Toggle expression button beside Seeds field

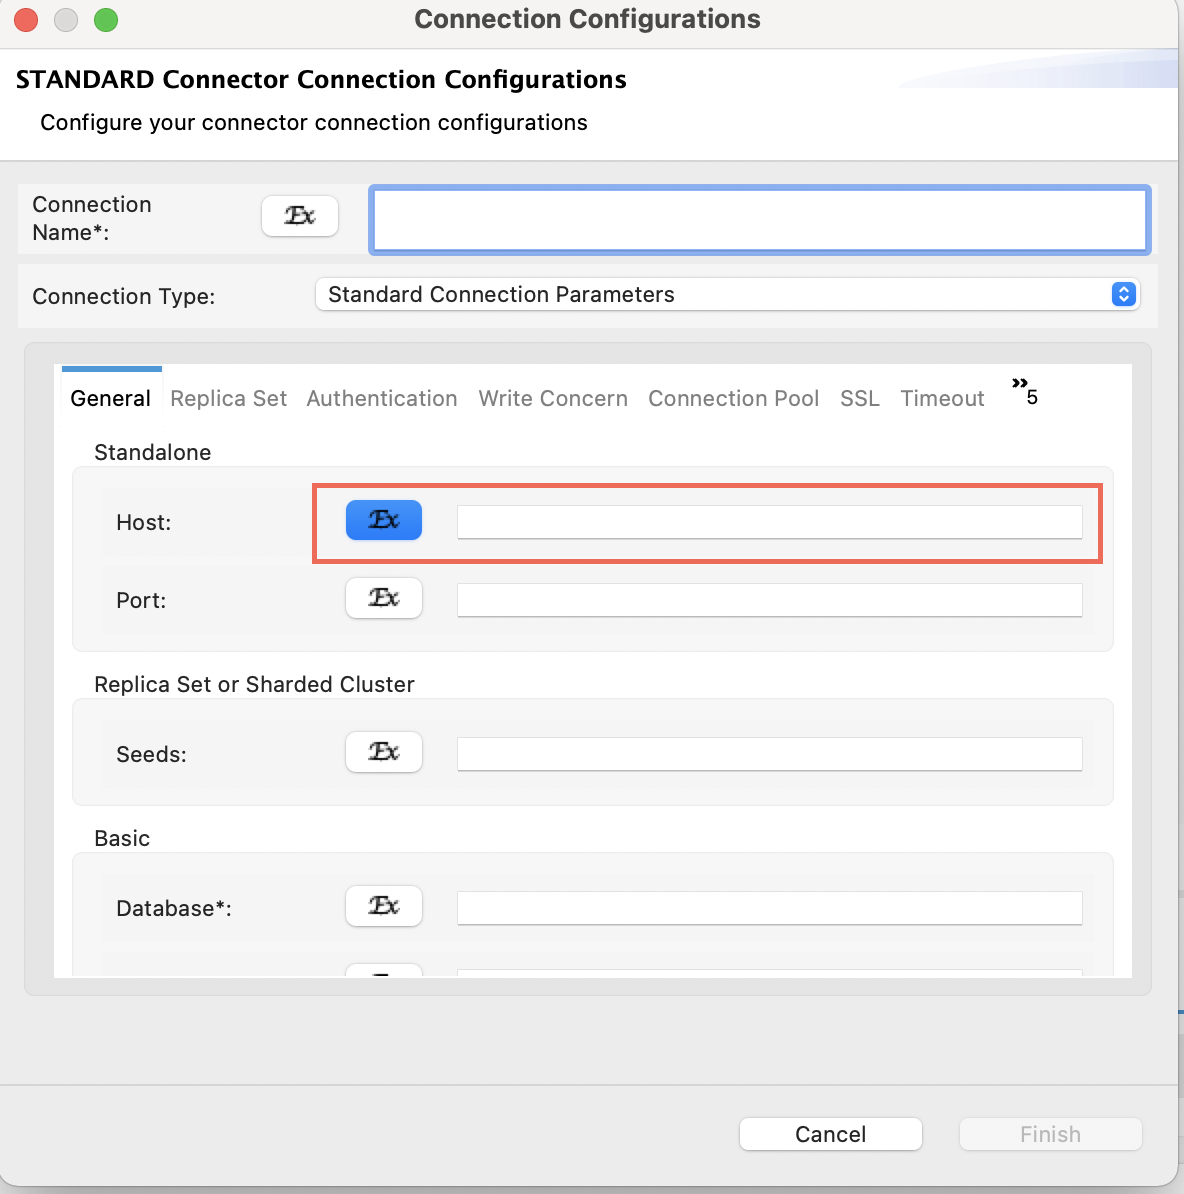coord(384,752)
